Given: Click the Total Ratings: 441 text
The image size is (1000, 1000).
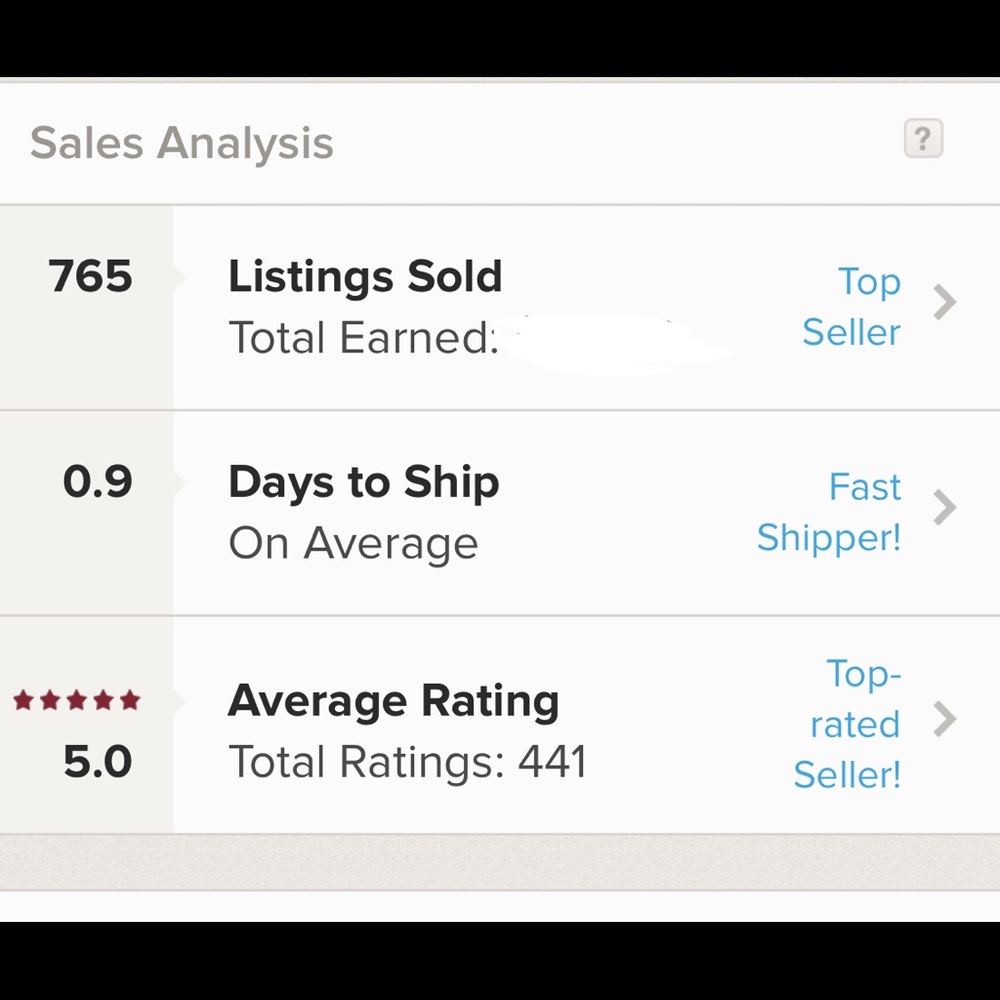Looking at the screenshot, I should pyautogui.click(x=407, y=763).
